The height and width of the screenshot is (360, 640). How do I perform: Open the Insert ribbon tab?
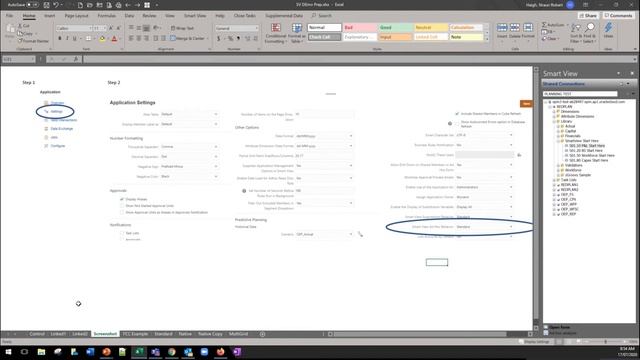coord(49,16)
